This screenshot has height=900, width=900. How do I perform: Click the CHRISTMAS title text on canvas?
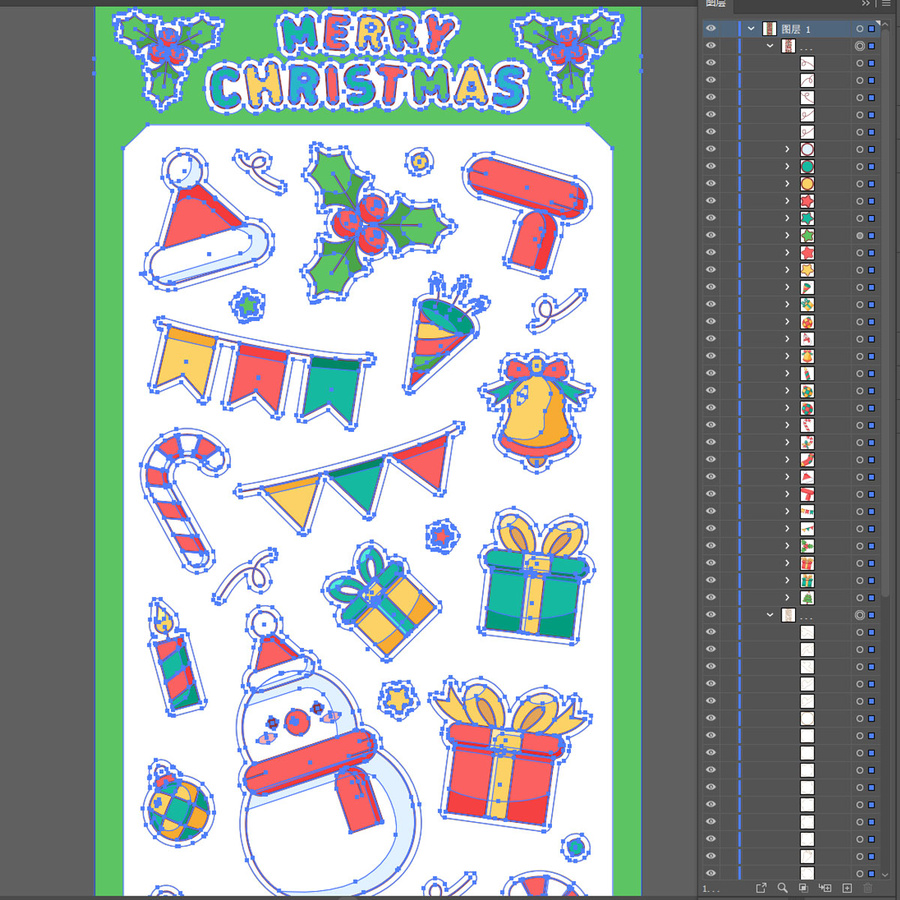tap(367, 86)
